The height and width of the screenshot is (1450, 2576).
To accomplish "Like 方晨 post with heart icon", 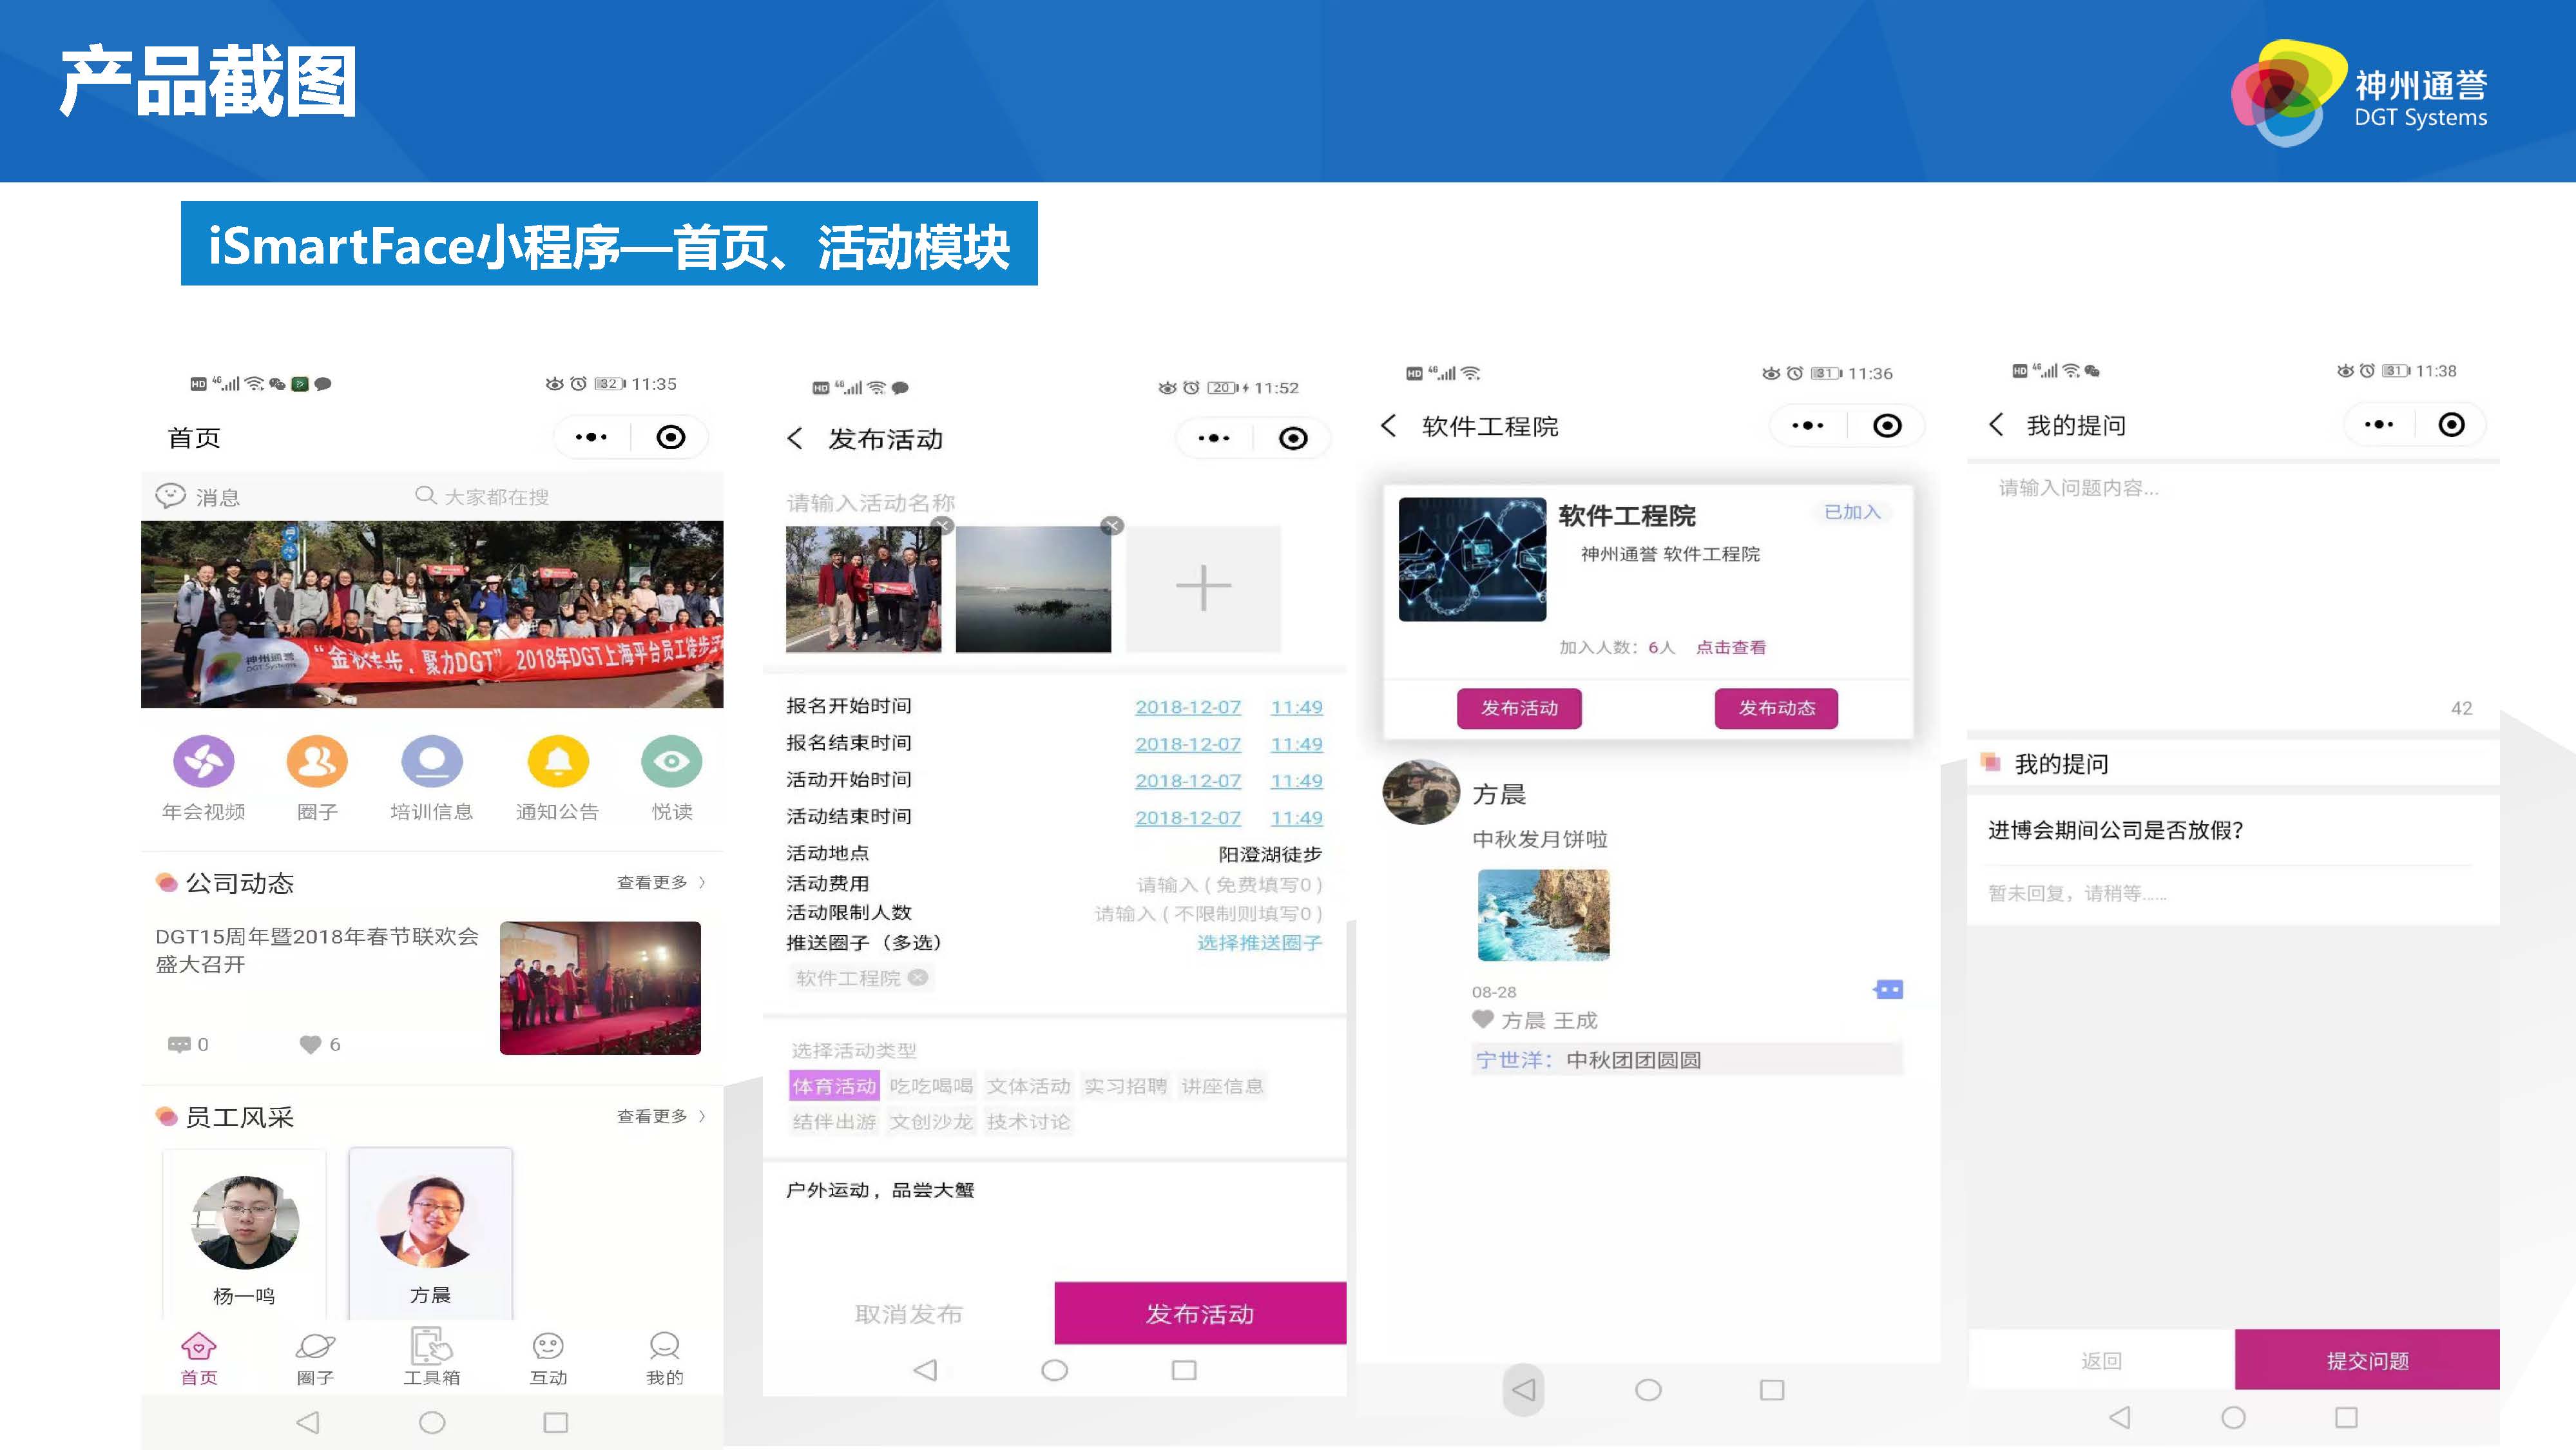I will coord(1482,1019).
